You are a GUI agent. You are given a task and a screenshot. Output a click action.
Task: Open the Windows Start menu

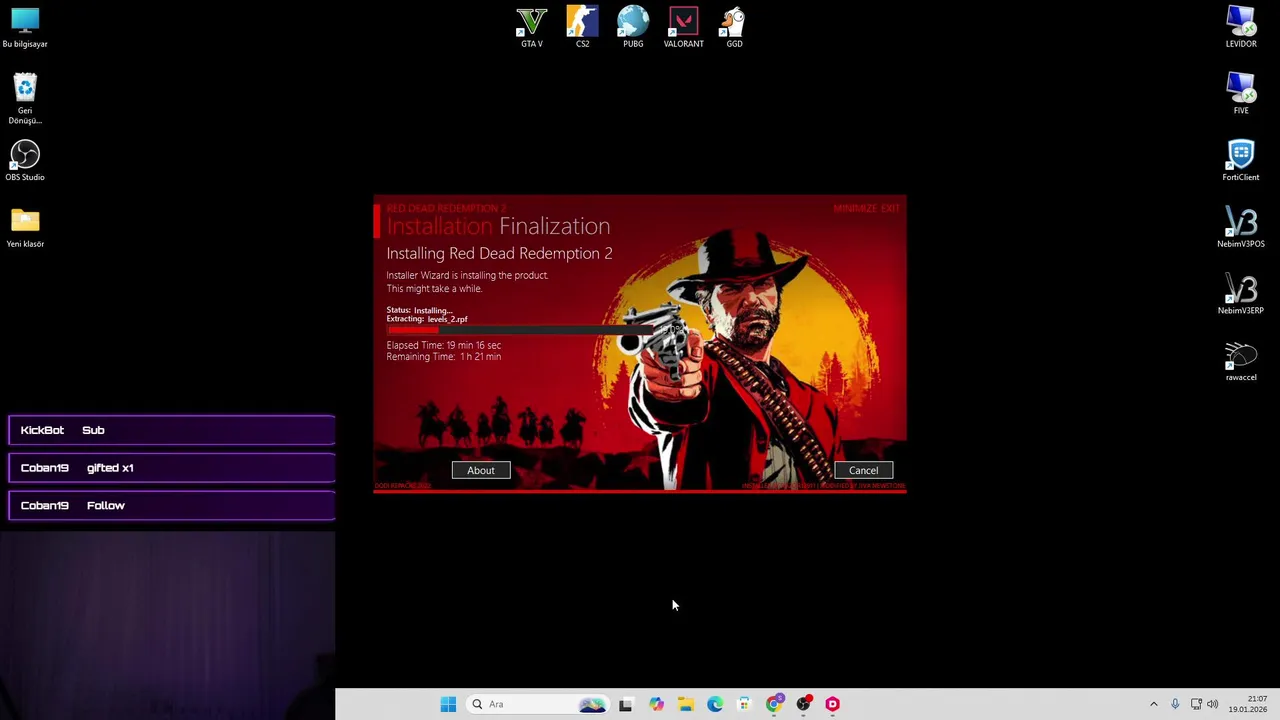448,704
